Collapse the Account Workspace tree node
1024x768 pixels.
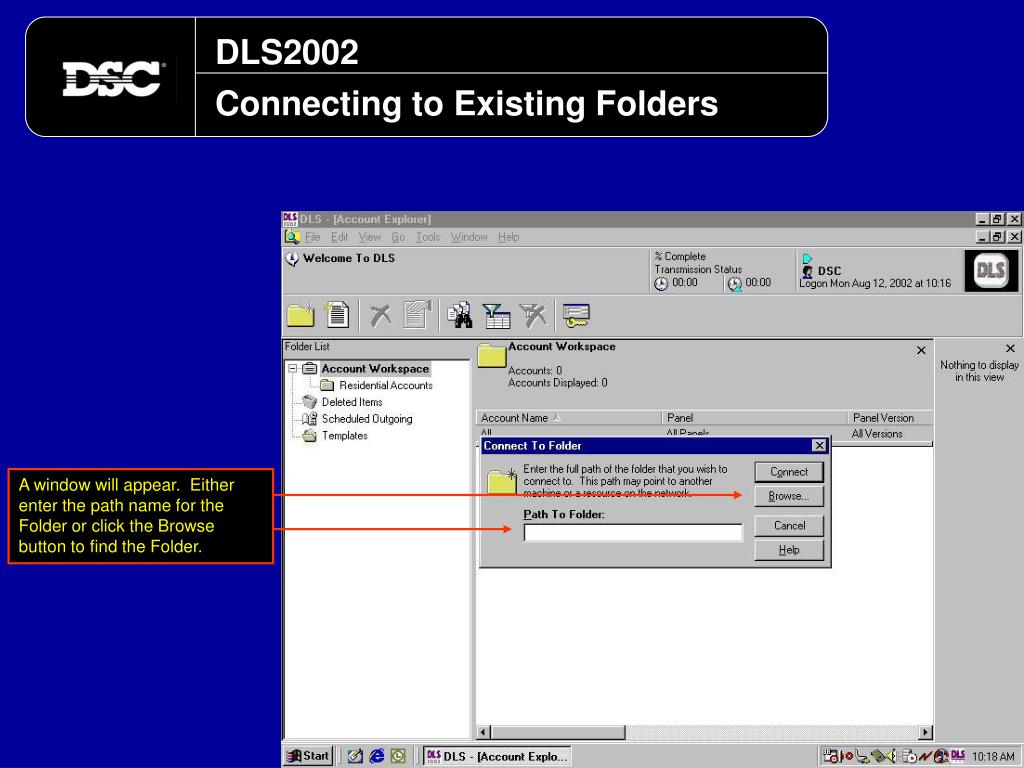click(x=293, y=368)
